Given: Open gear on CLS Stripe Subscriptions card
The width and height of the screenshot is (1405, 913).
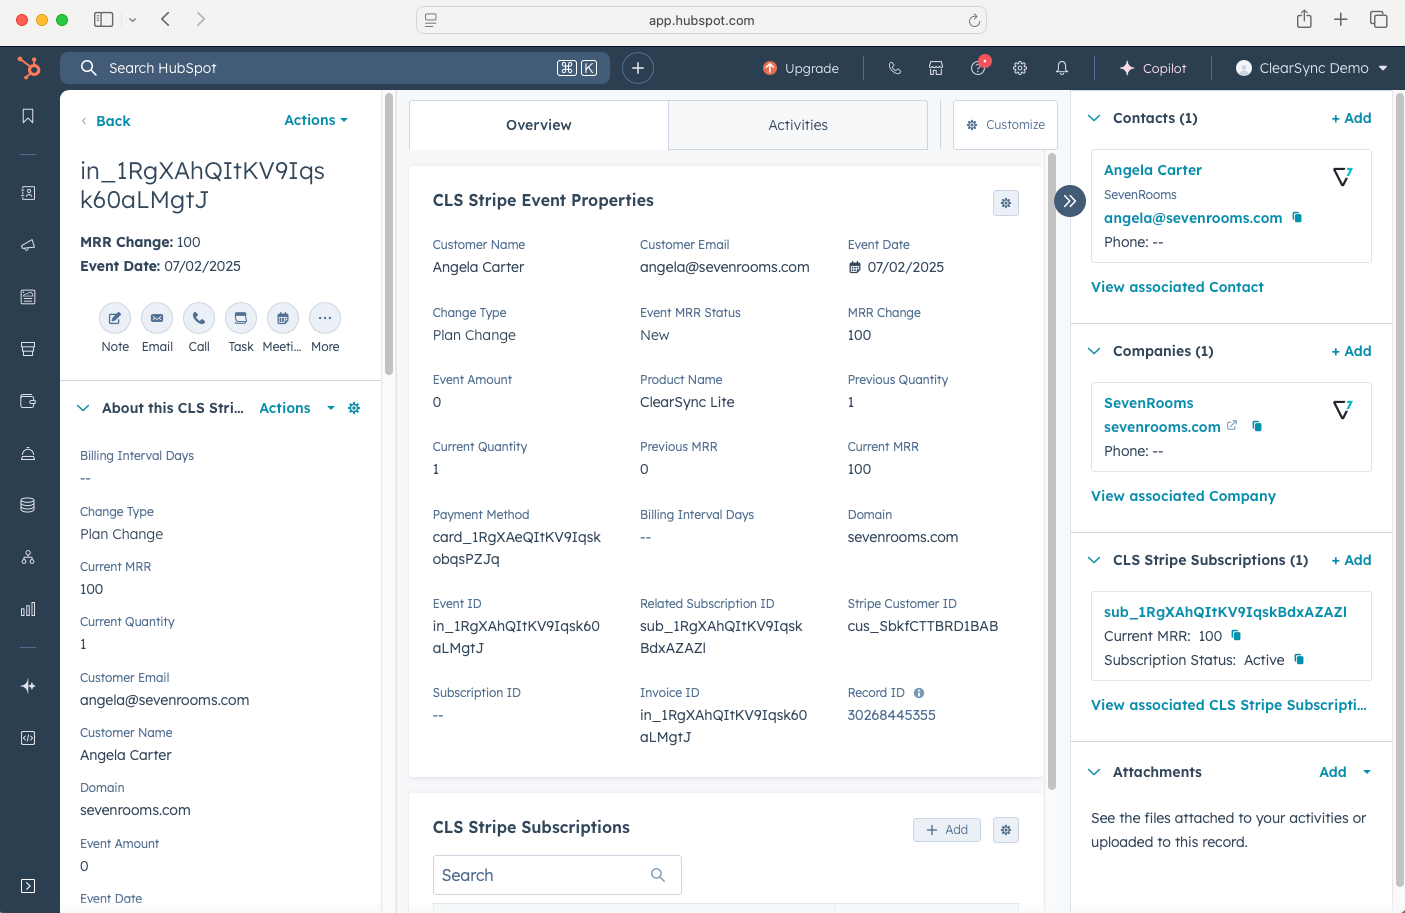Looking at the screenshot, I should click(1006, 830).
